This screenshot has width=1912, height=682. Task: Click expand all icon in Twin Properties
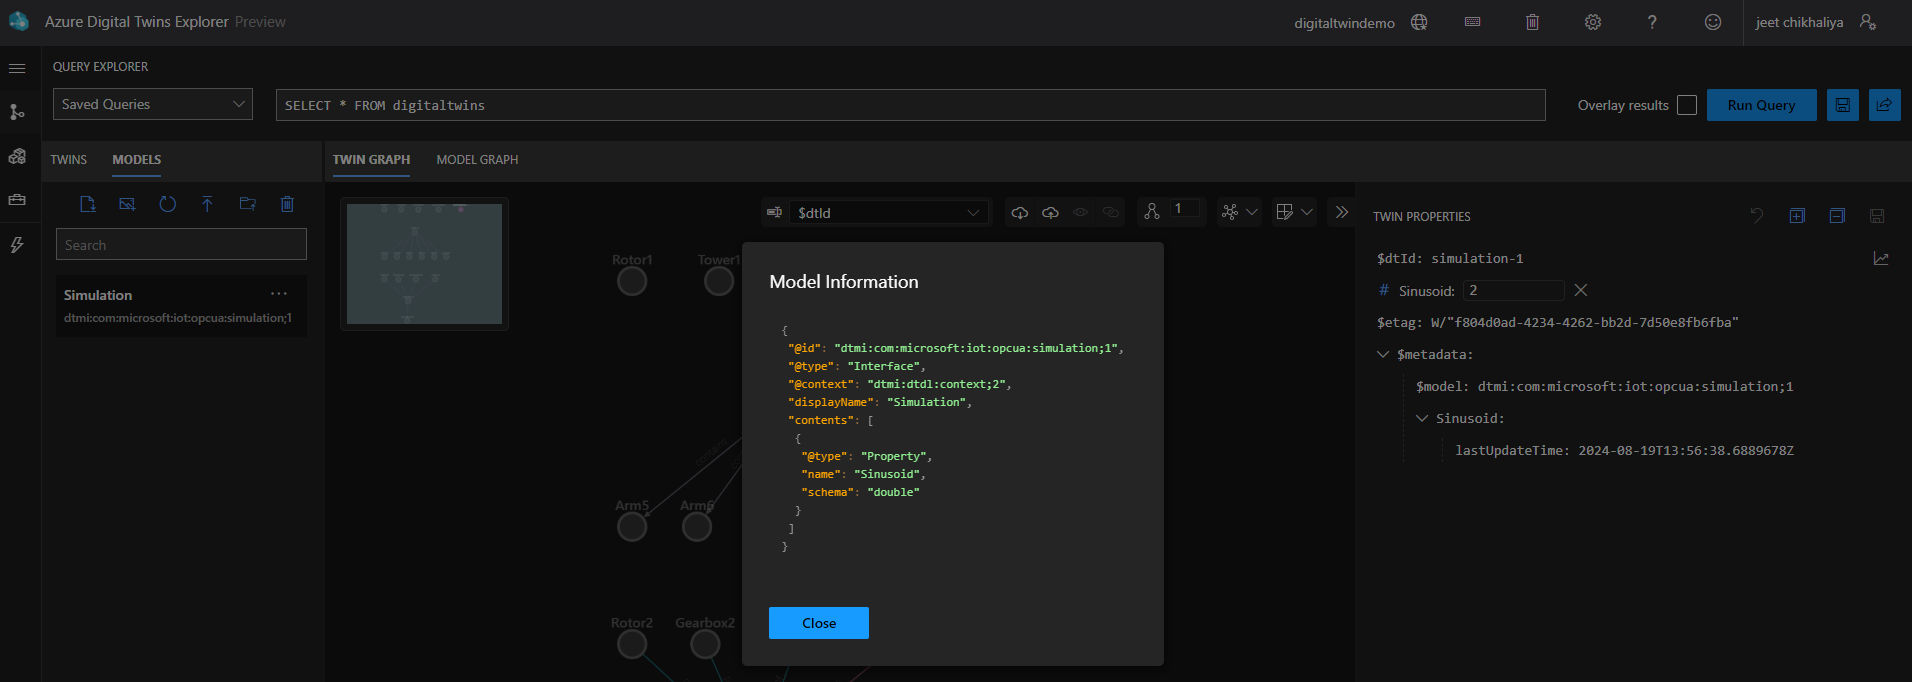coord(1797,215)
